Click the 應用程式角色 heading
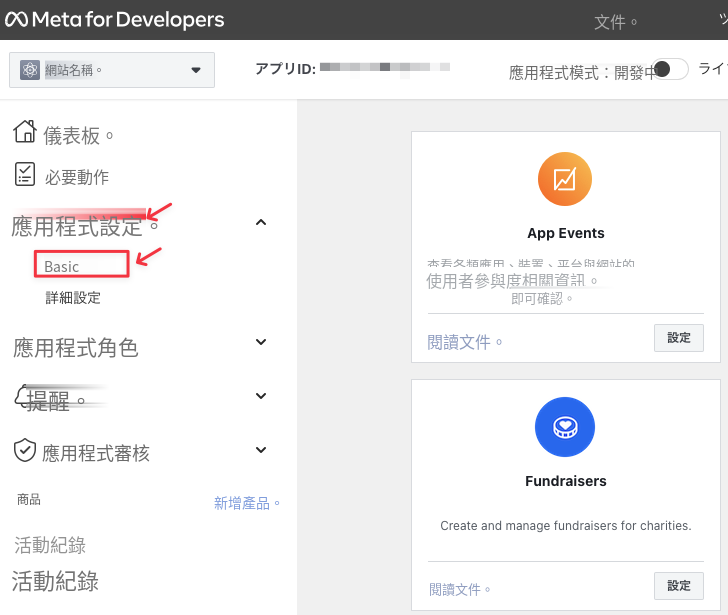Viewport: 728px width, 615px height. (76, 348)
